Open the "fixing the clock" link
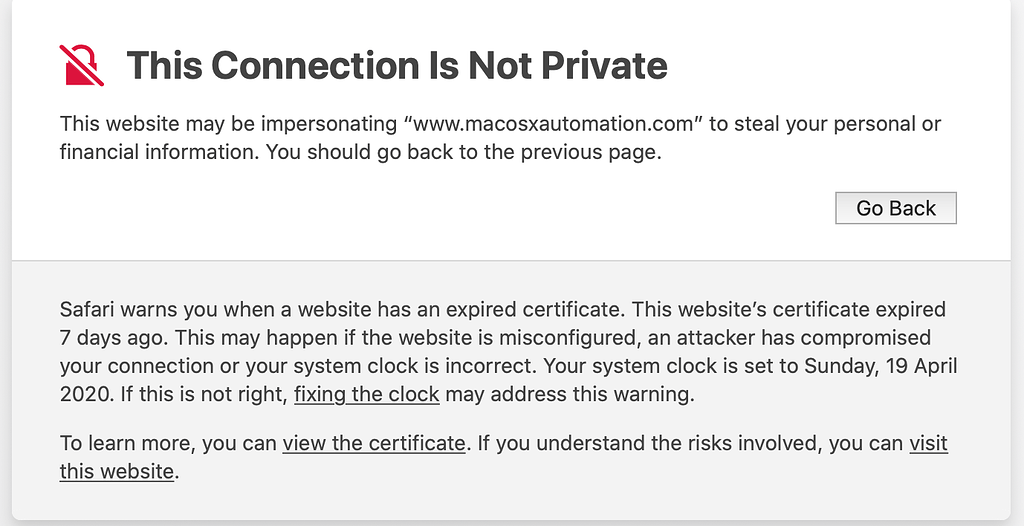Image resolution: width=1024 pixels, height=526 pixels. pos(366,394)
